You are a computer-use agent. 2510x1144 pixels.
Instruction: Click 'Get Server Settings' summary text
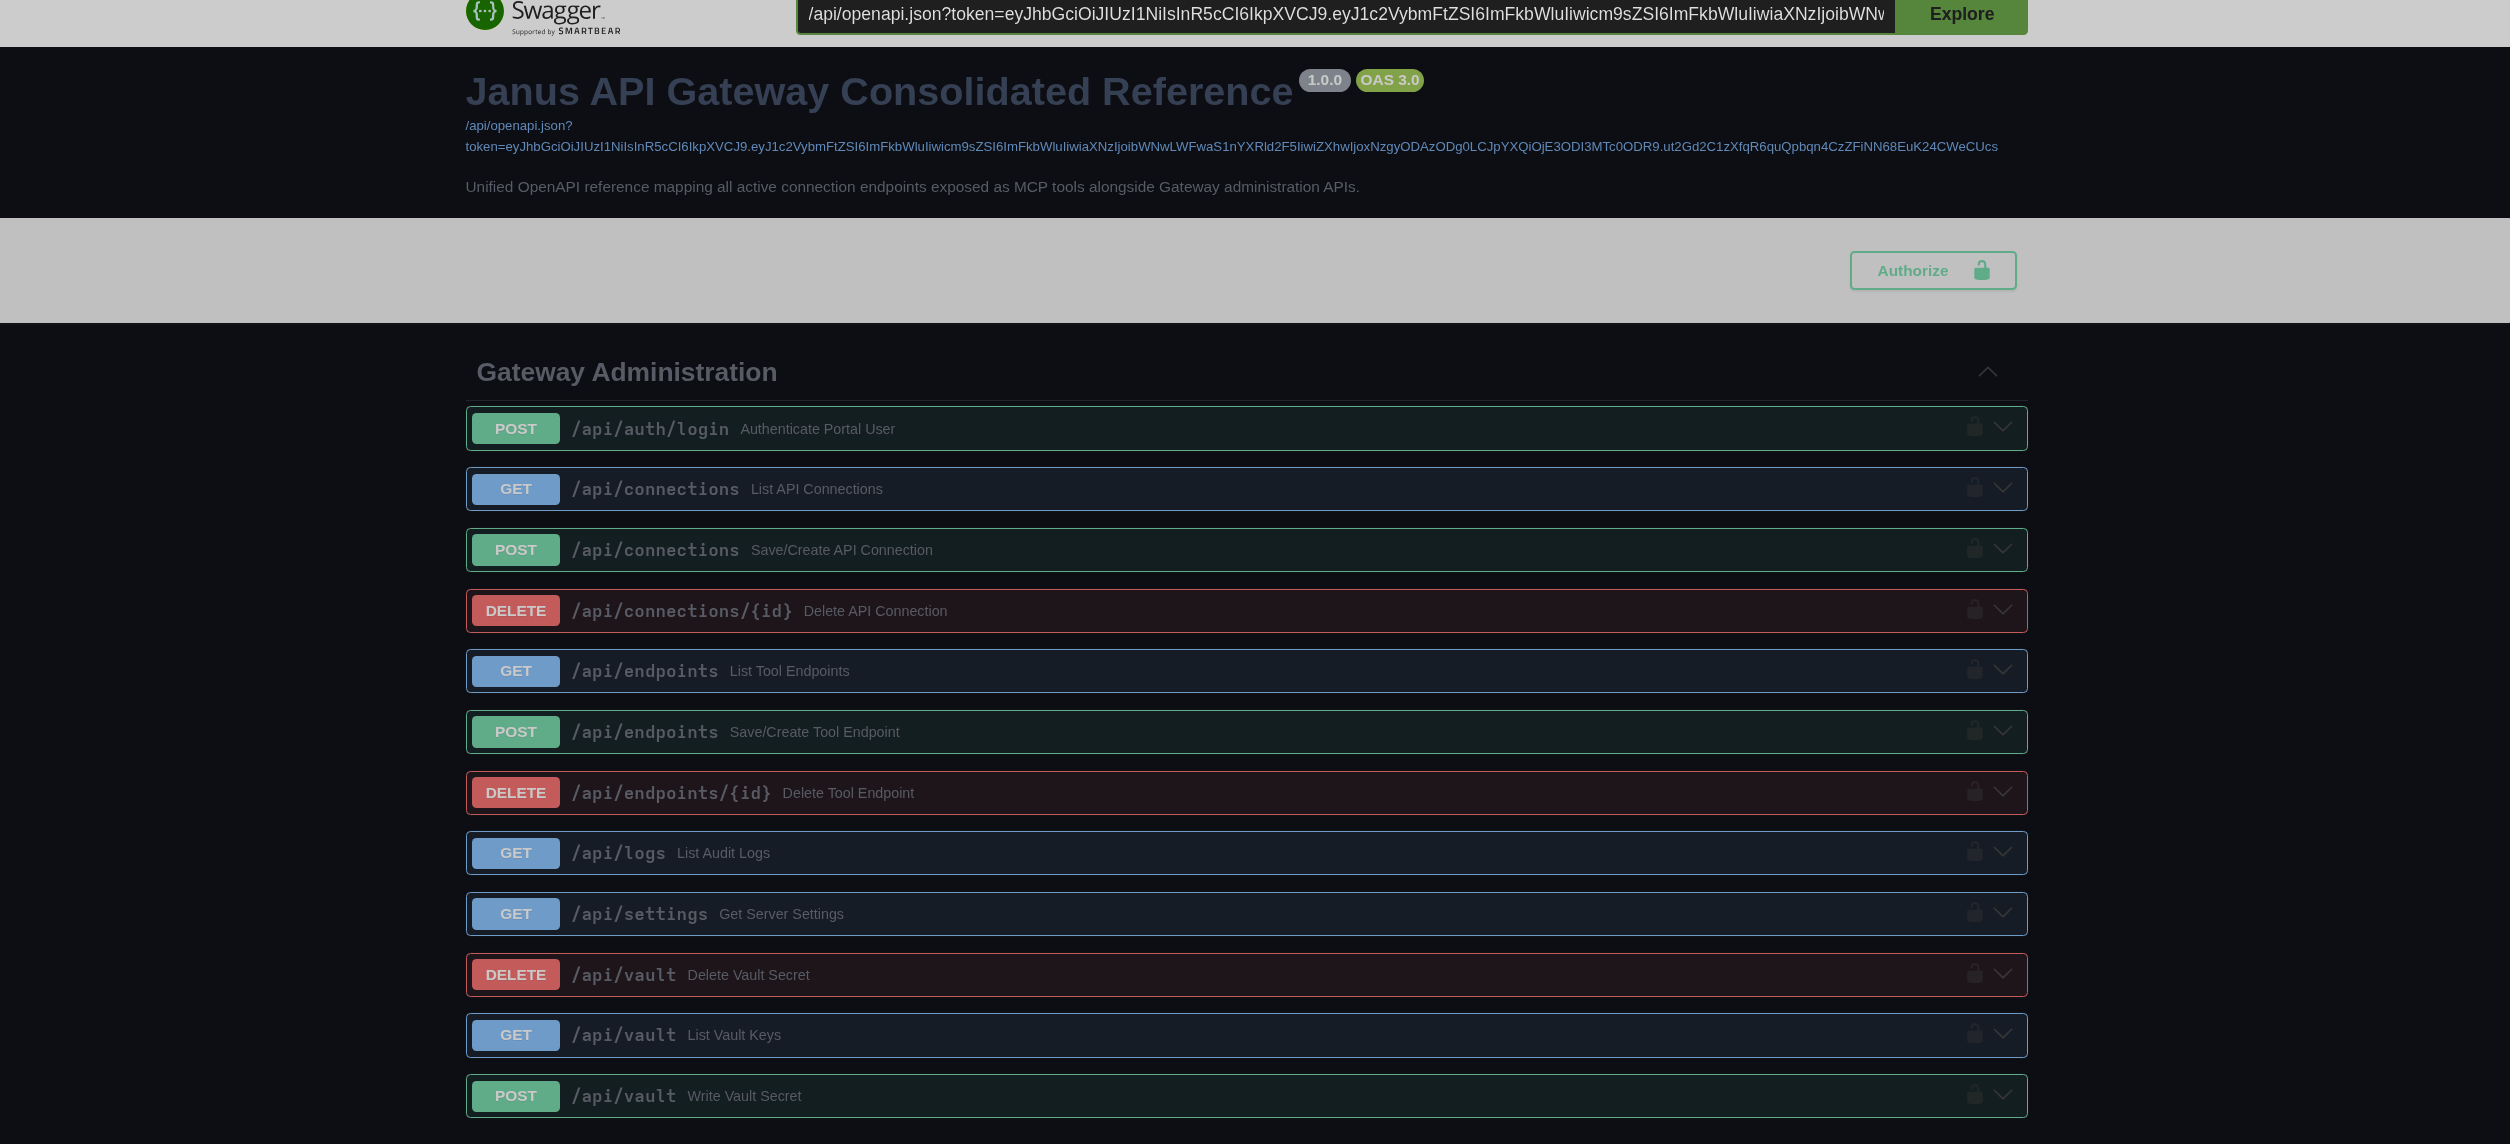(781, 914)
